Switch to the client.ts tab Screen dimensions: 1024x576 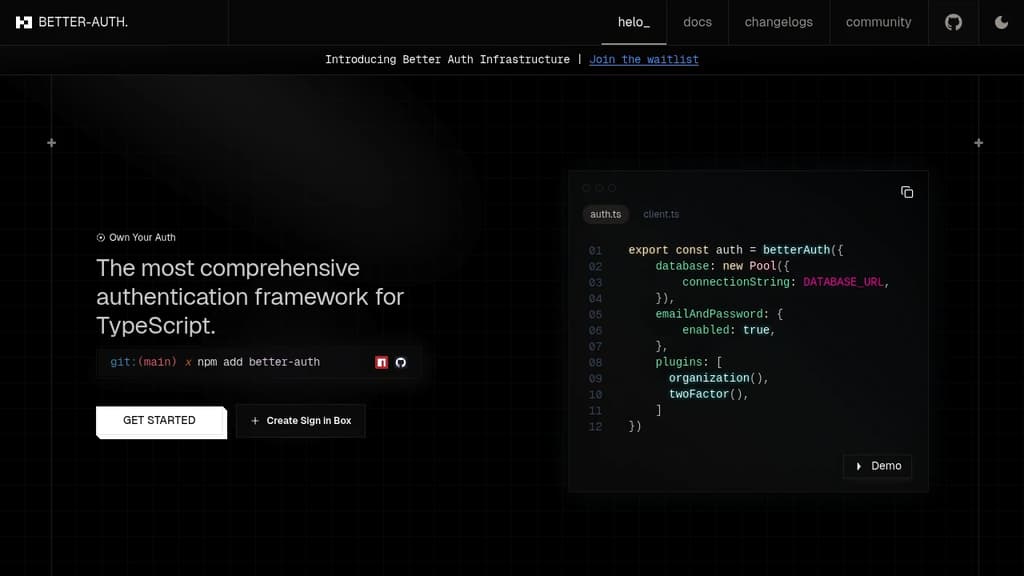pyautogui.click(x=661, y=214)
